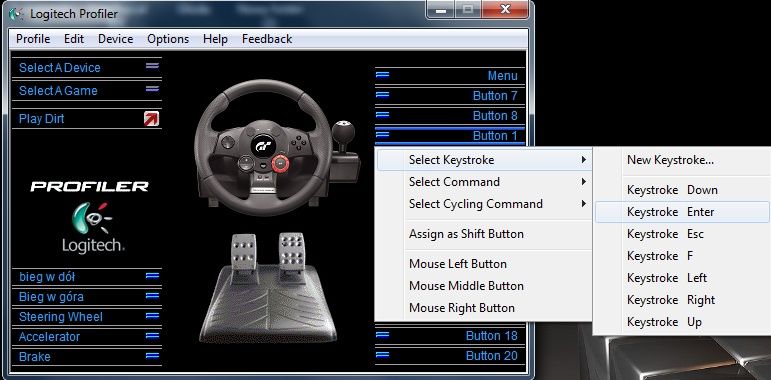Image resolution: width=771 pixels, height=380 pixels.
Task: Choose Mouse Right Button
Action: tap(484, 308)
